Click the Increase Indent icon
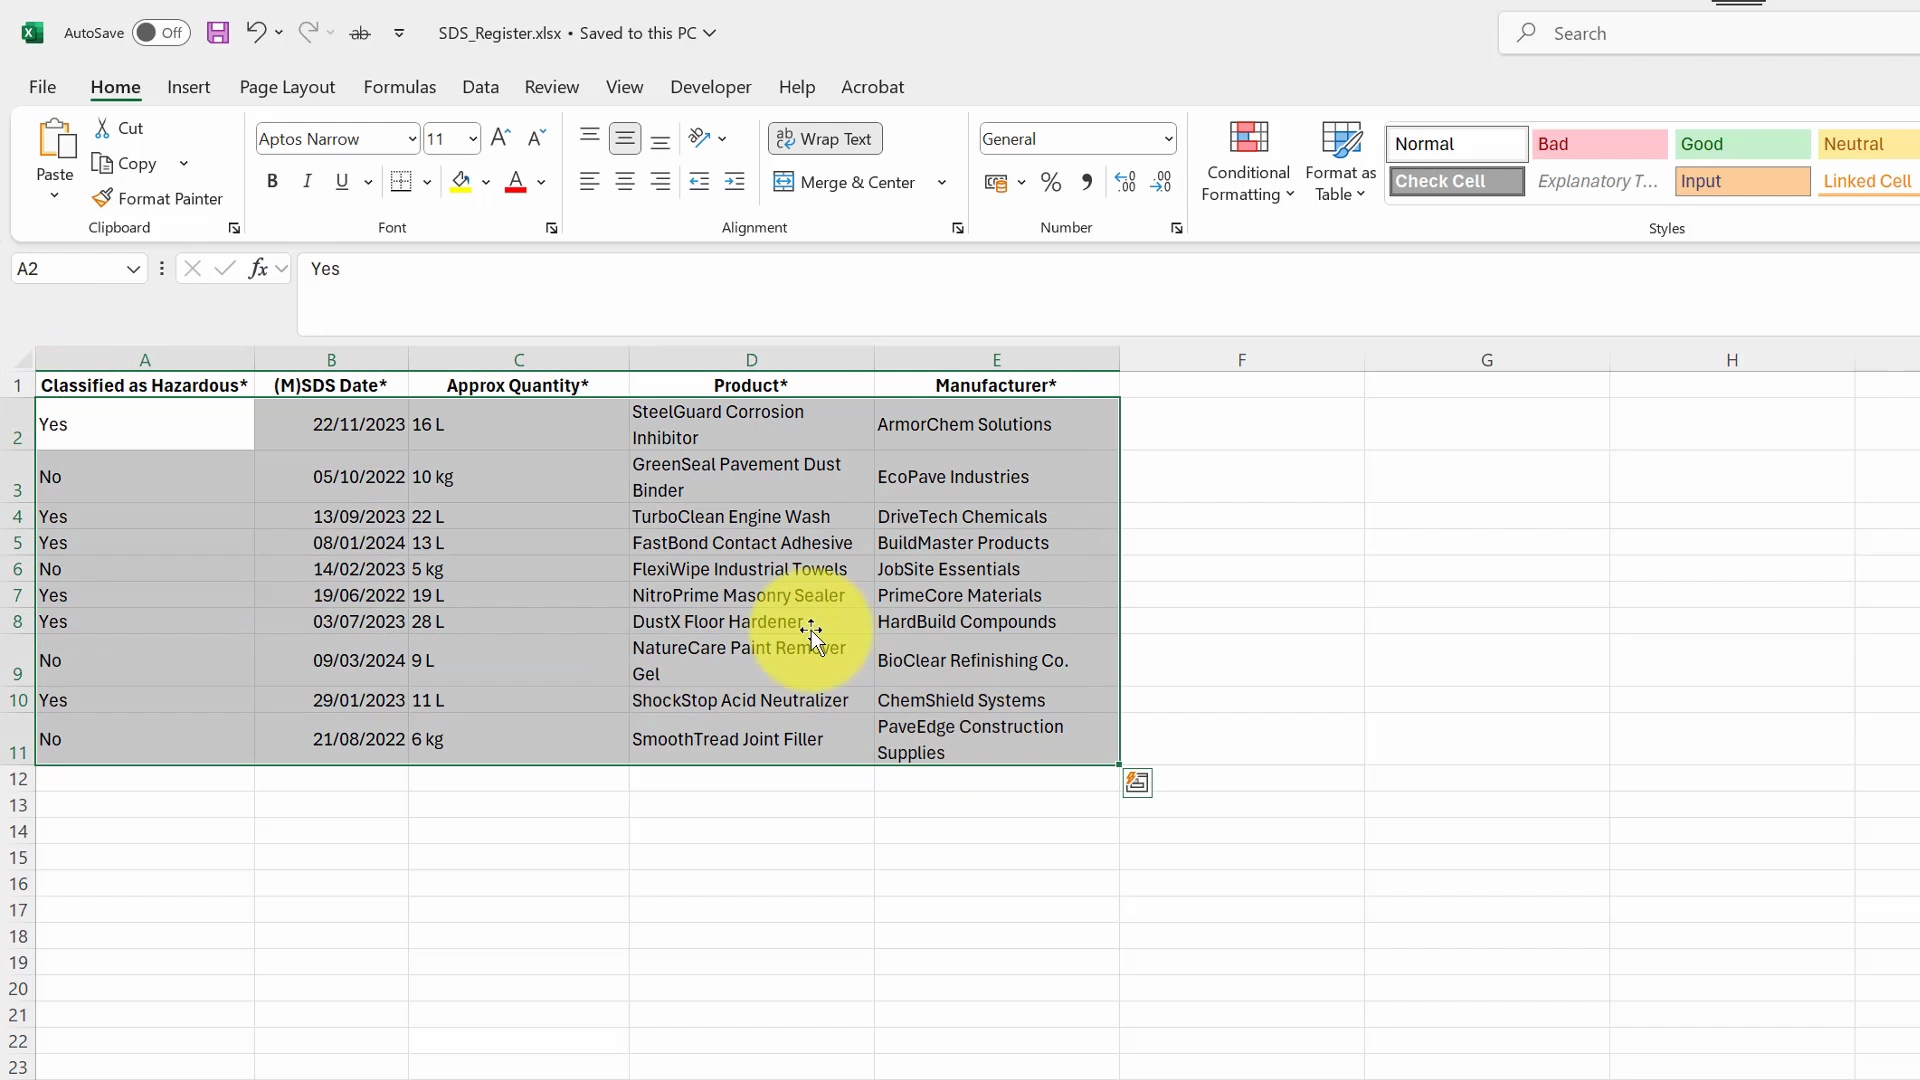Image resolution: width=1920 pixels, height=1080 pixels. (735, 182)
